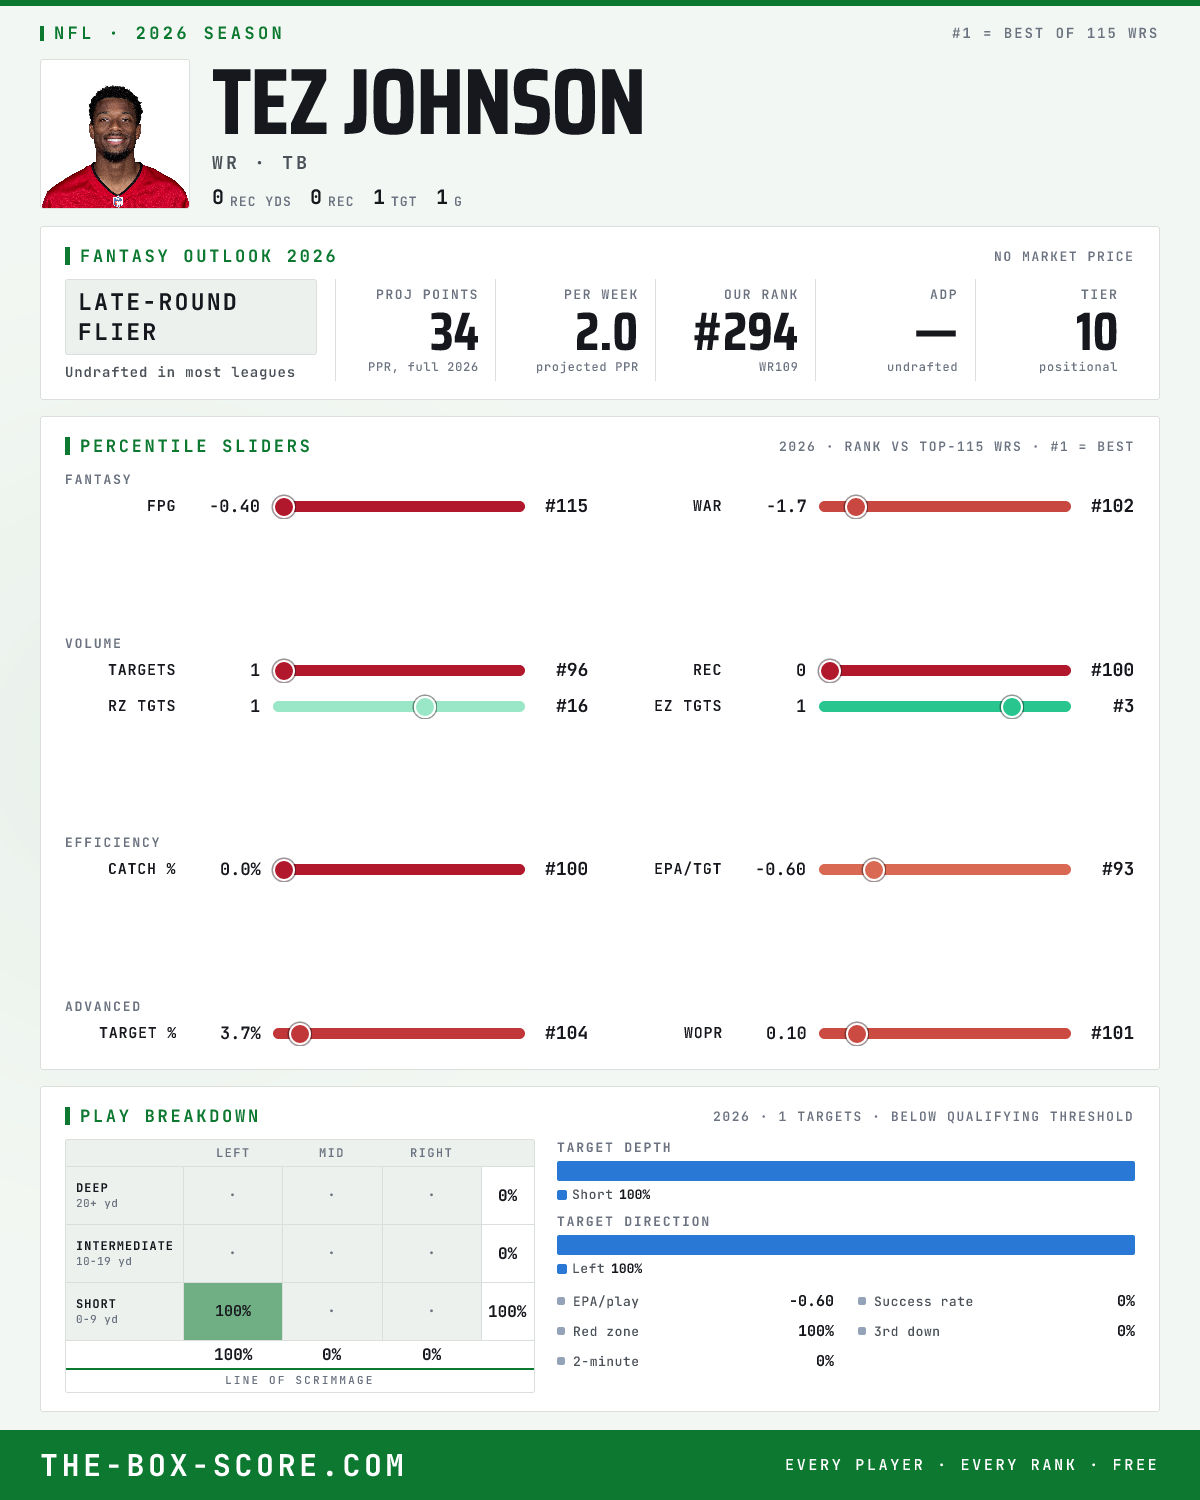1200x1500 pixels.
Task: Select the Short Left 100% heatmap cell
Action: coord(233,1311)
